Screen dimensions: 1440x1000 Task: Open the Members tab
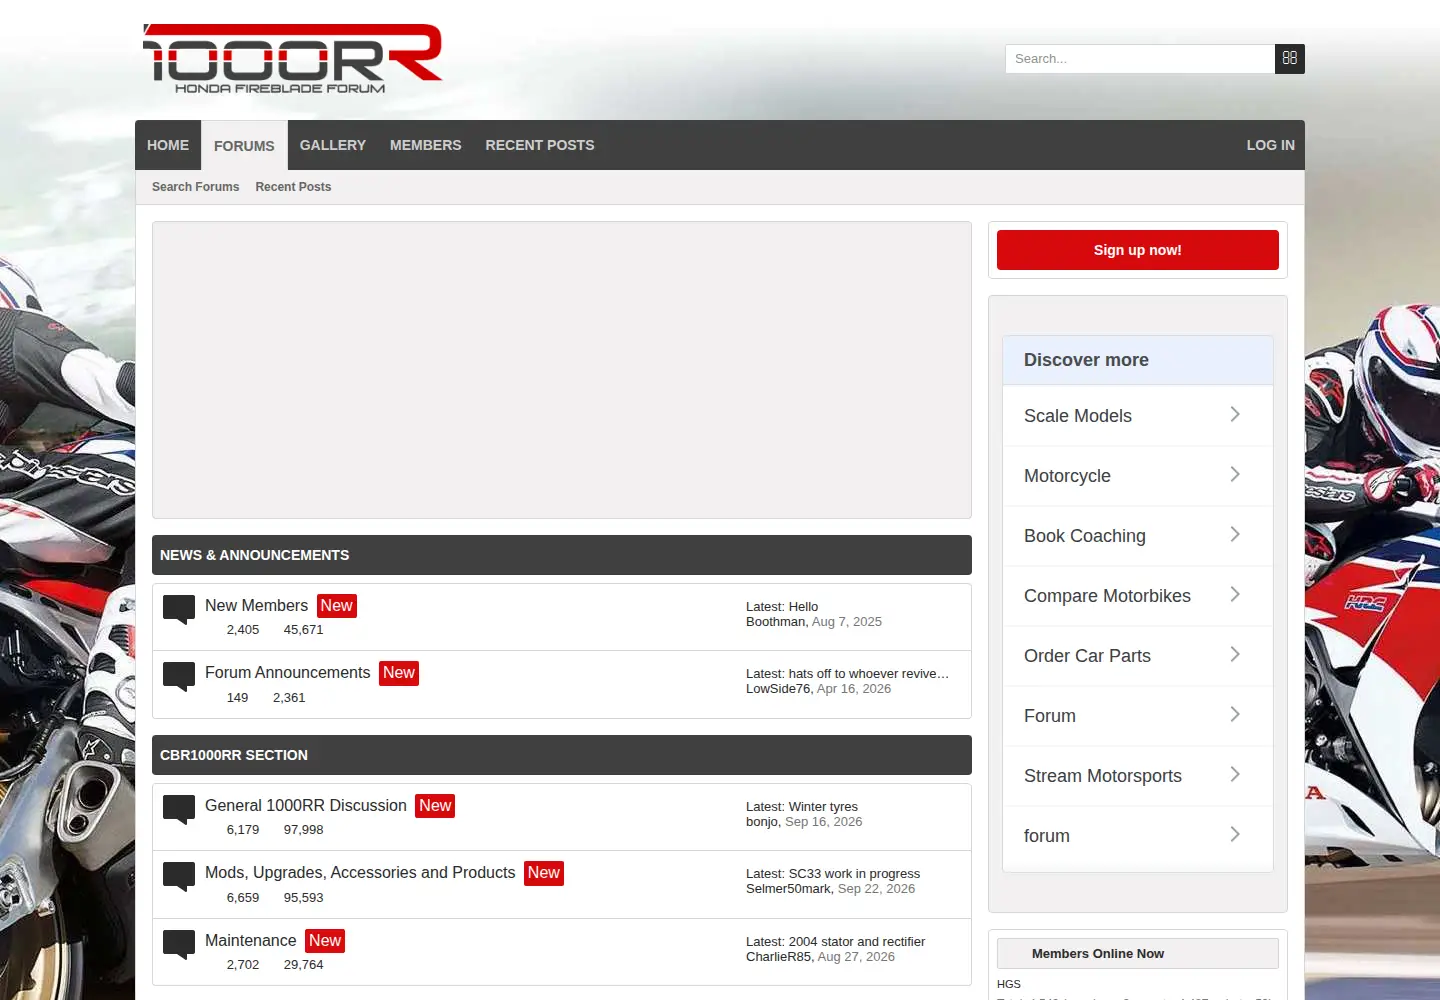coord(426,145)
